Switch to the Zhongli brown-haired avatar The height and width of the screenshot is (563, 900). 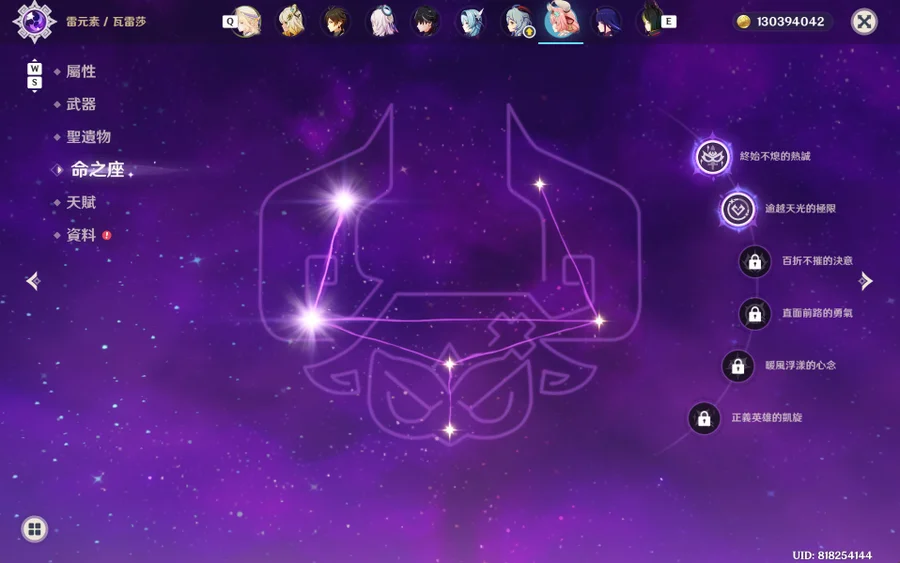(x=336, y=22)
